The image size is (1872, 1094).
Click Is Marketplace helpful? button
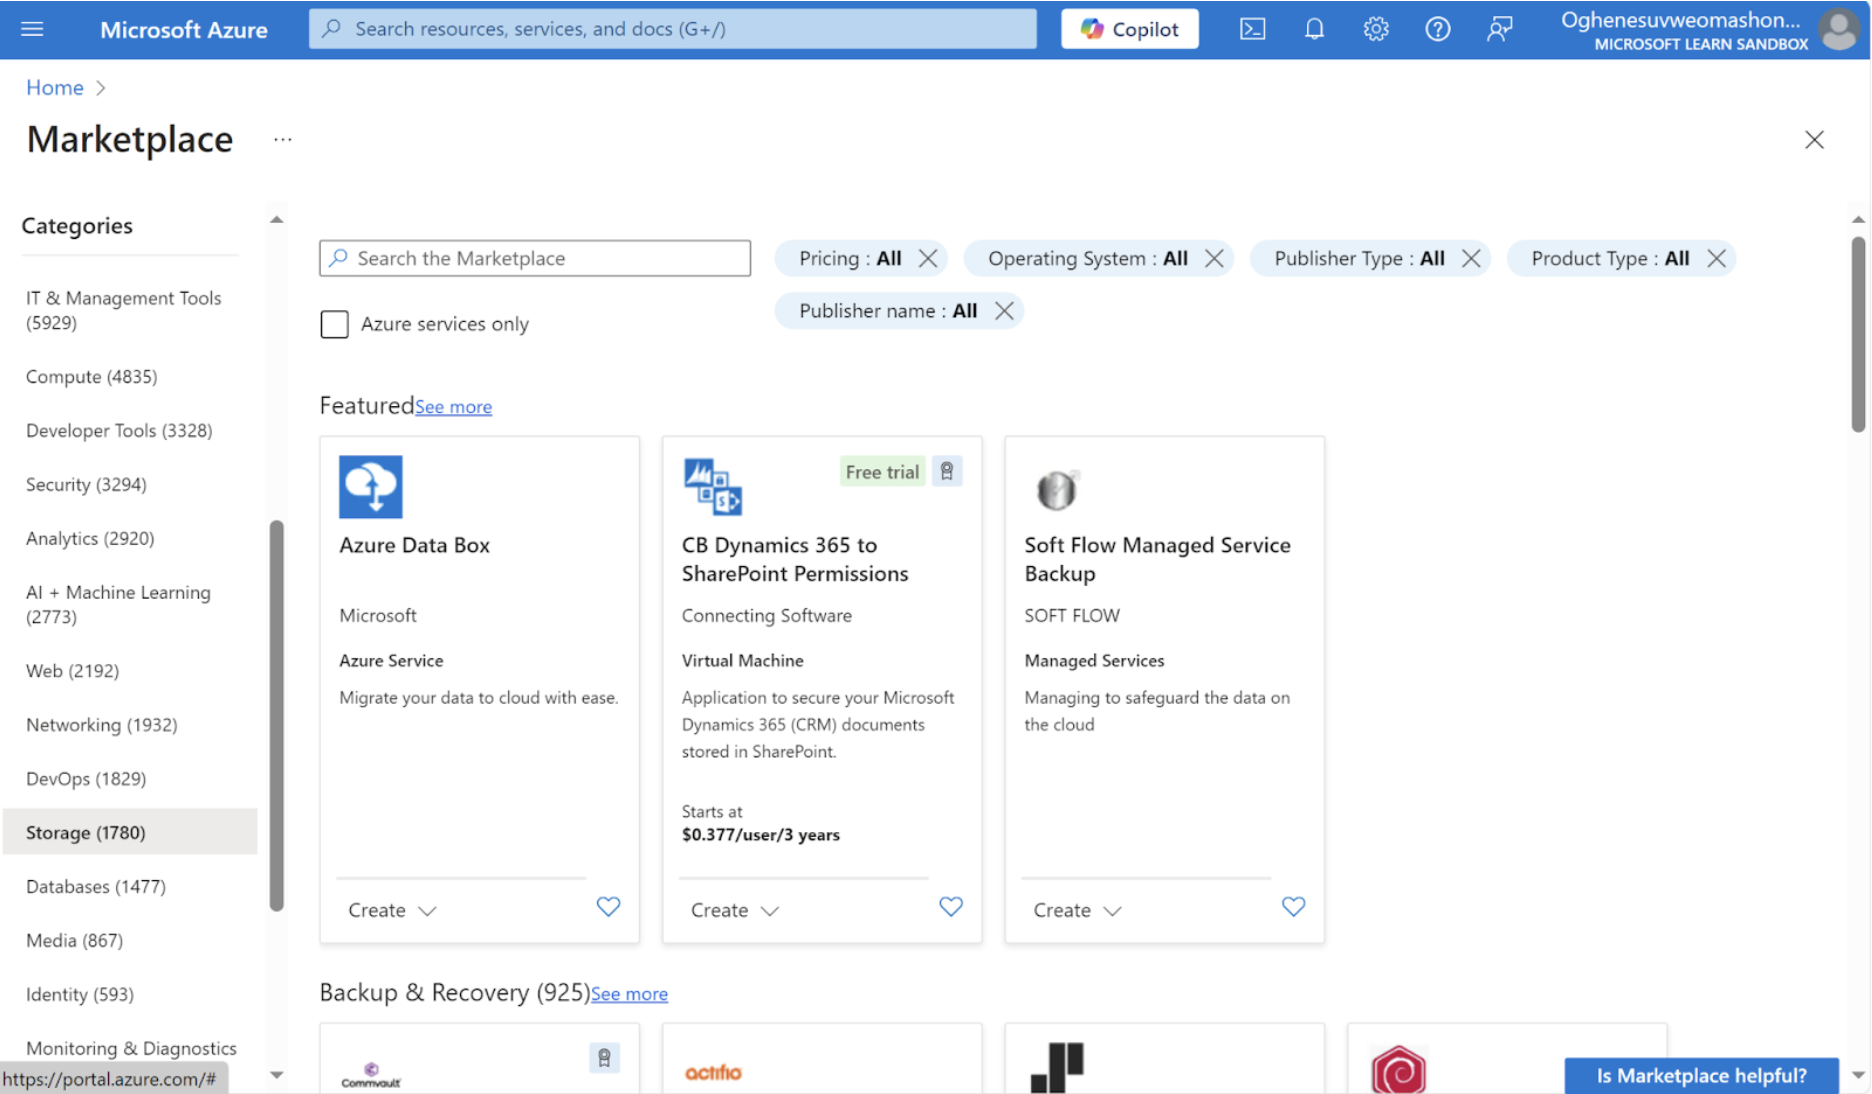1701,1076
